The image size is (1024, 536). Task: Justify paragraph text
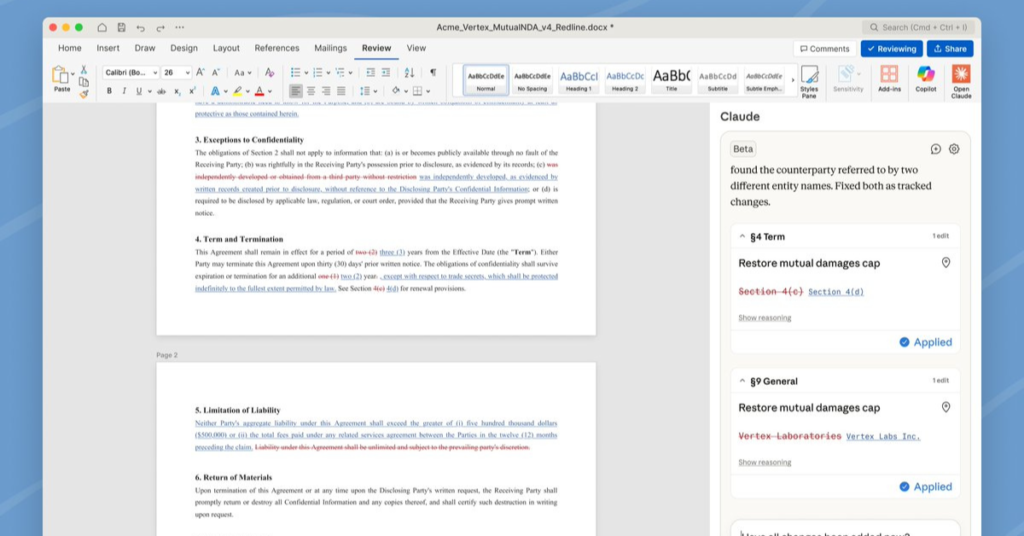pyautogui.click(x=341, y=91)
